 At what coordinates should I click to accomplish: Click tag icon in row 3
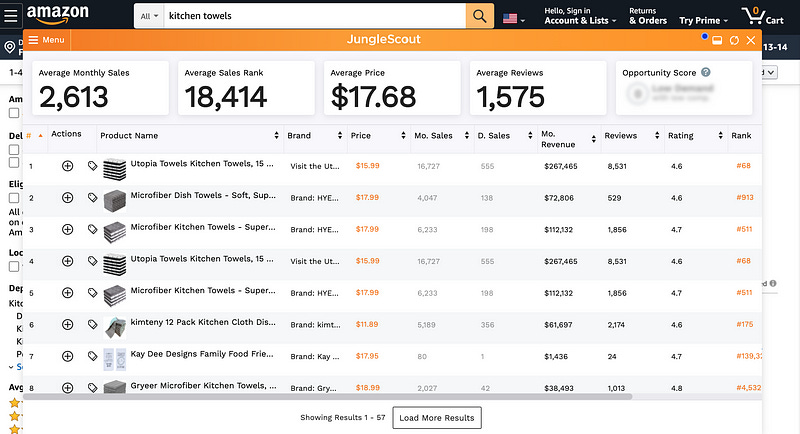92,229
